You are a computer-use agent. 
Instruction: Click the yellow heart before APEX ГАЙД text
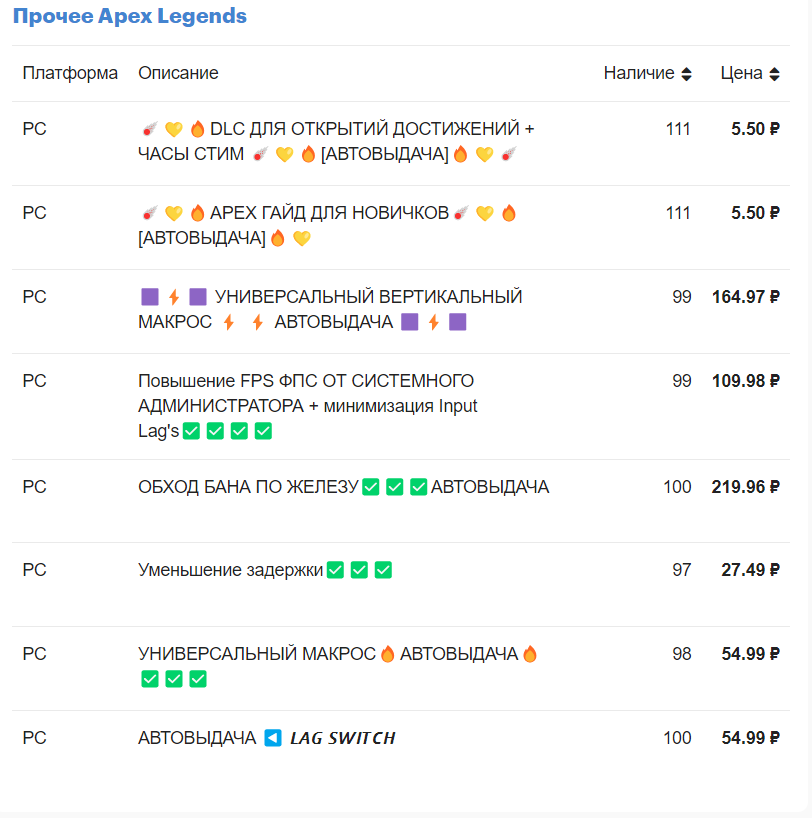174,213
